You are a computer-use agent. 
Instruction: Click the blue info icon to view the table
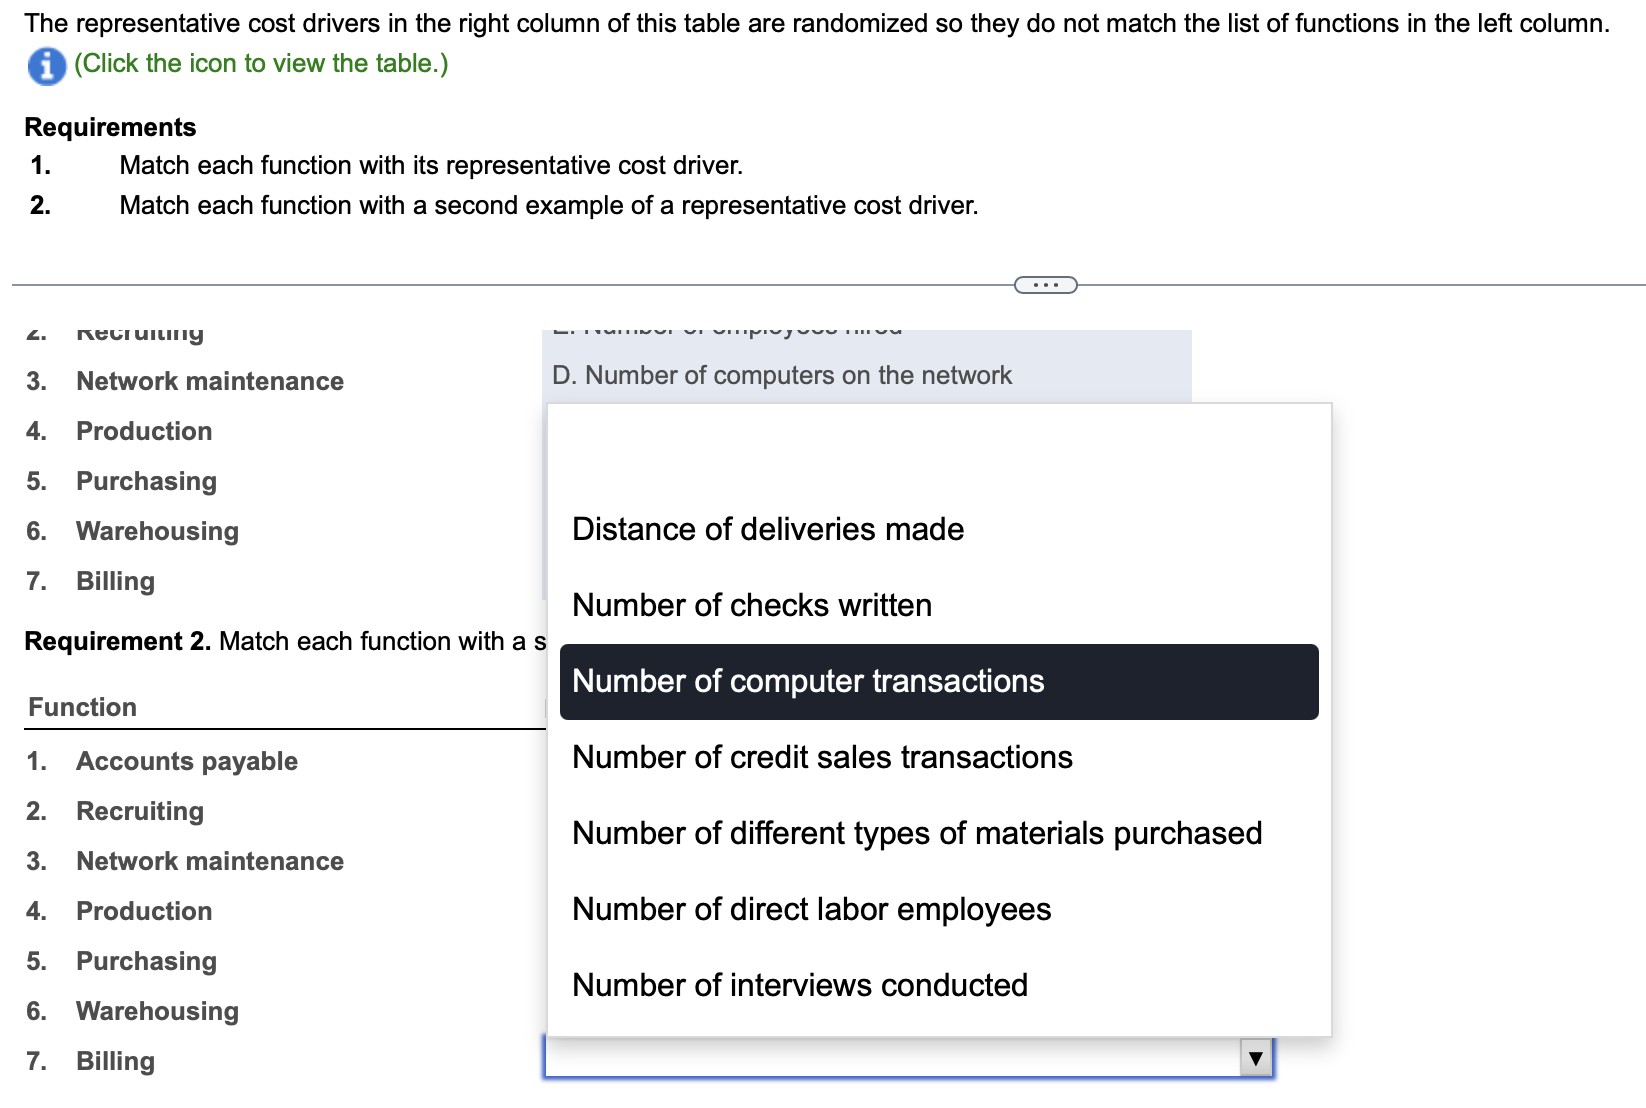point(45,66)
